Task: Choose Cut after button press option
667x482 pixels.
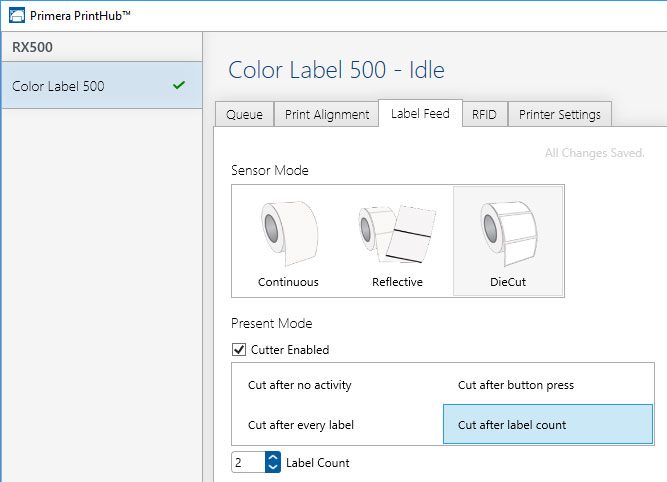Action: [548, 385]
